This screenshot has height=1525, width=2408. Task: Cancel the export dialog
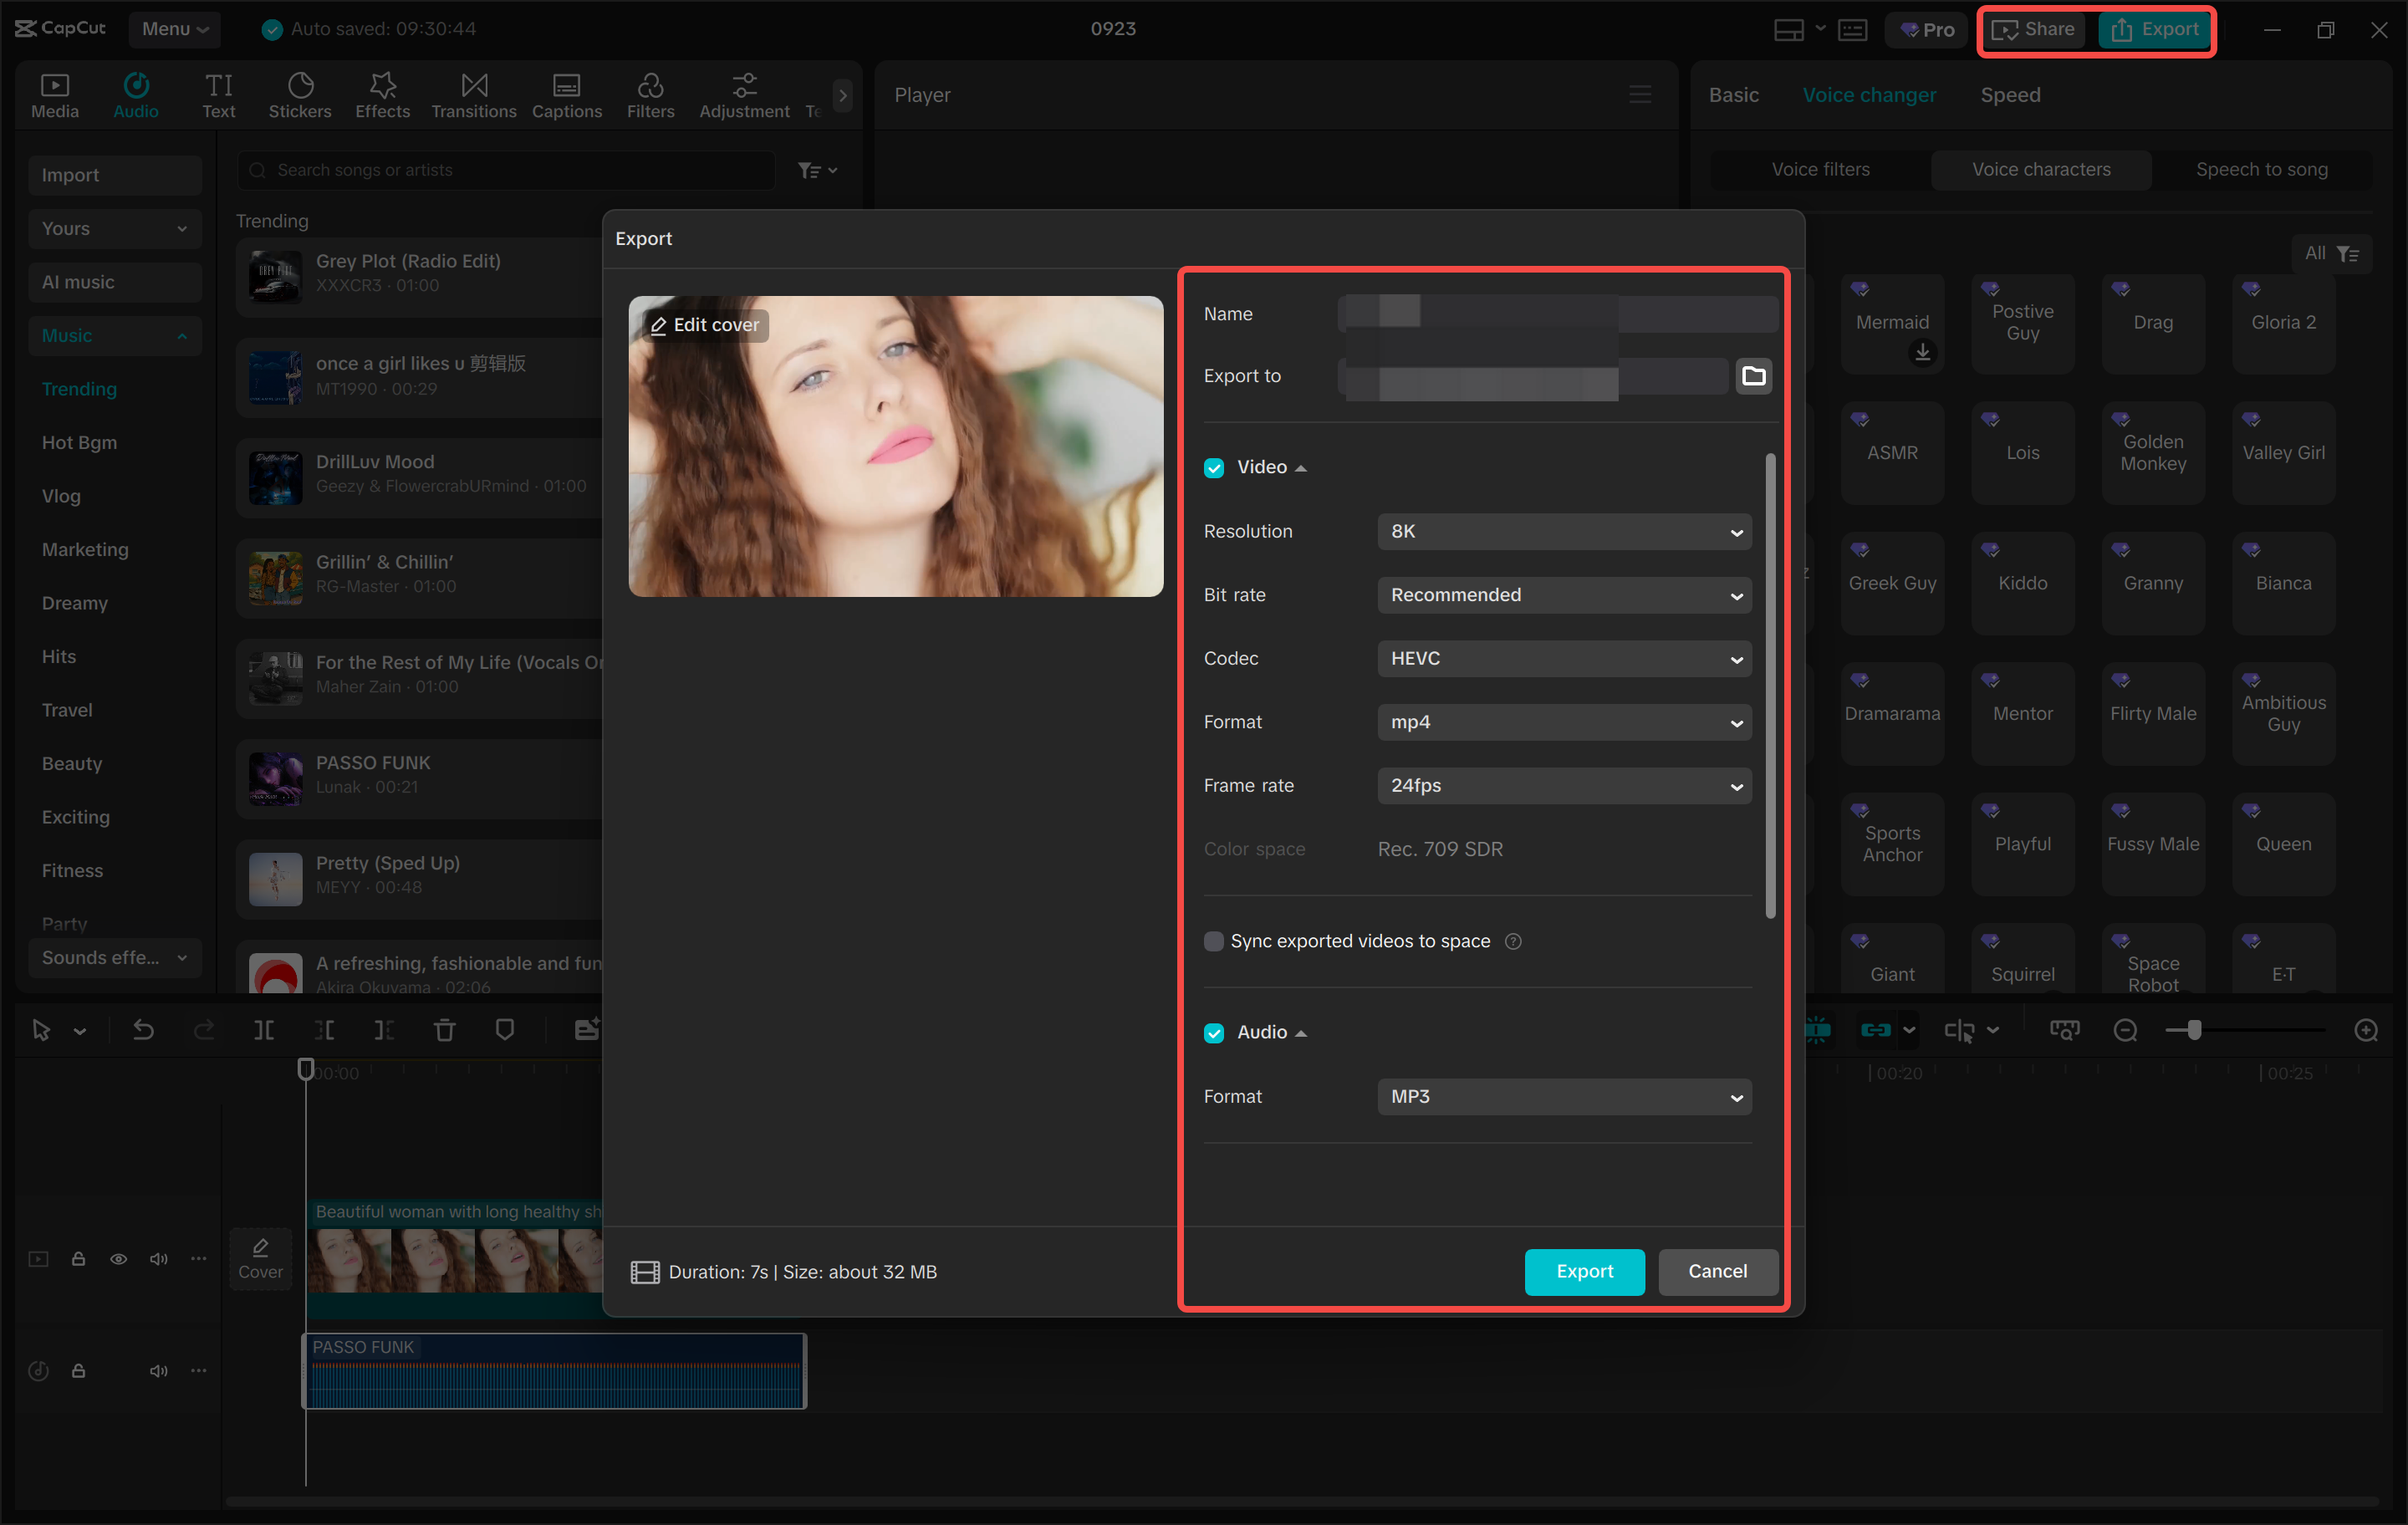[1717, 1271]
